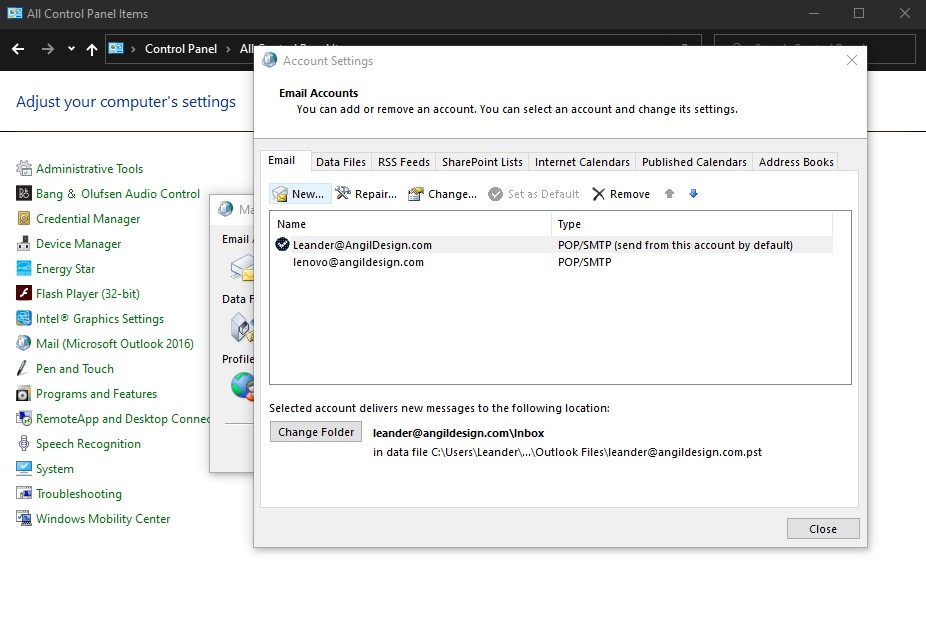Click the Device Manager icon

click(x=24, y=243)
